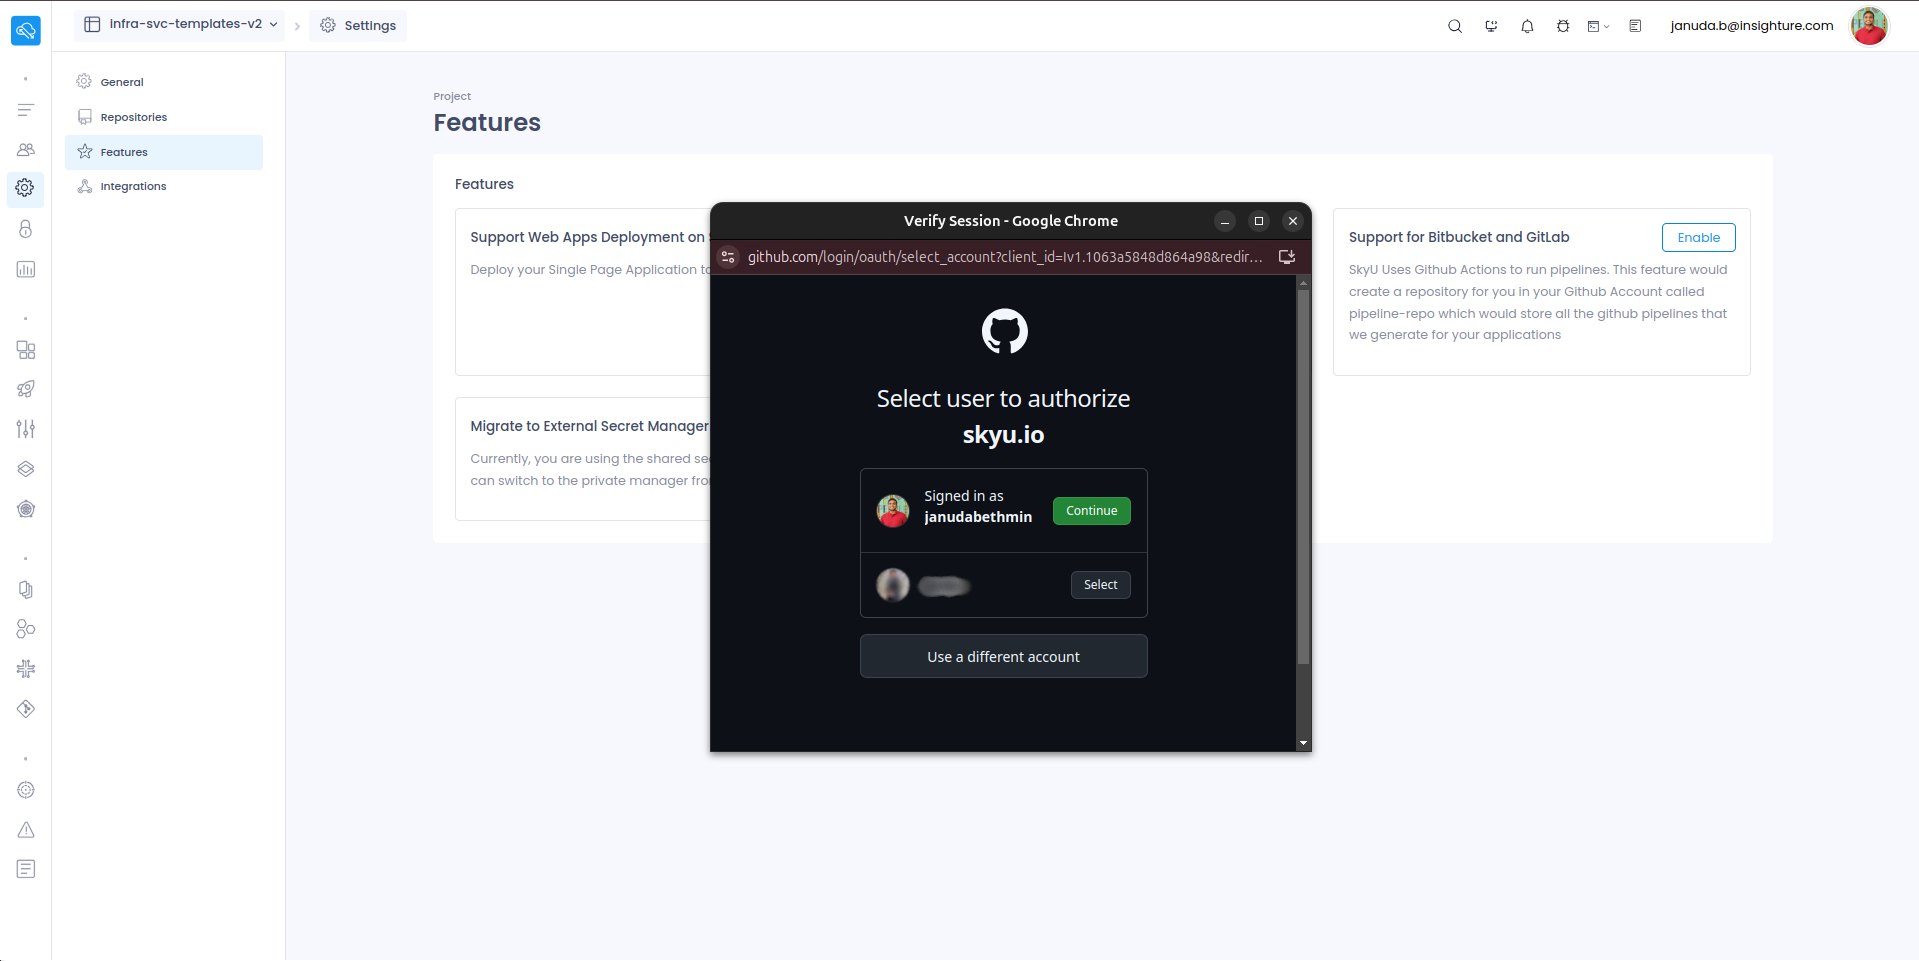The width and height of the screenshot is (1919, 961).
Task: Click Use a different account
Action: click(x=1003, y=656)
